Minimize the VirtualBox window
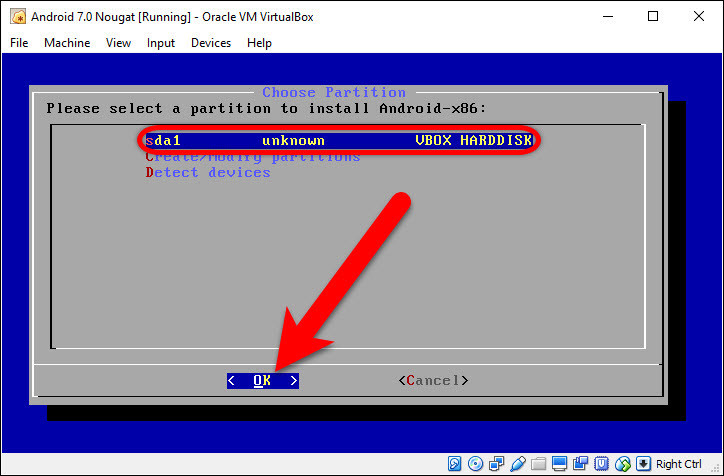 click(x=608, y=17)
